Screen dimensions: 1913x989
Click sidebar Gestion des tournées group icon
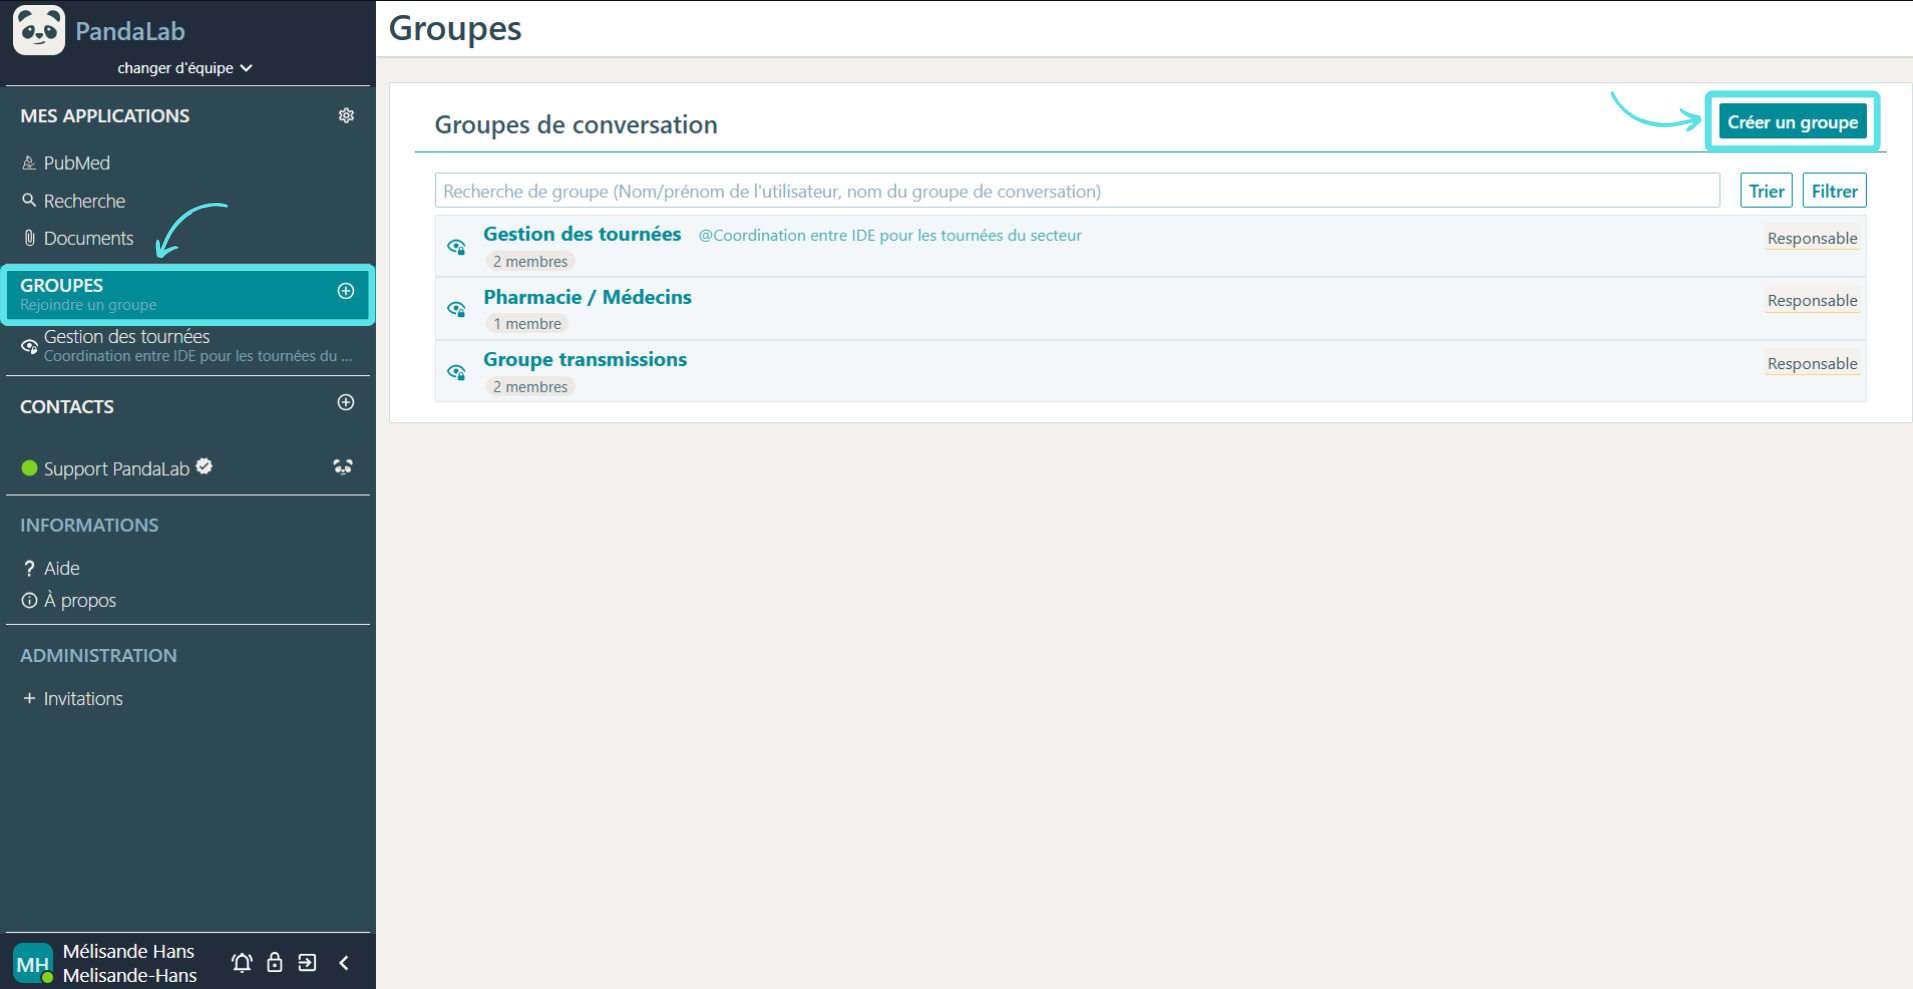coord(30,347)
